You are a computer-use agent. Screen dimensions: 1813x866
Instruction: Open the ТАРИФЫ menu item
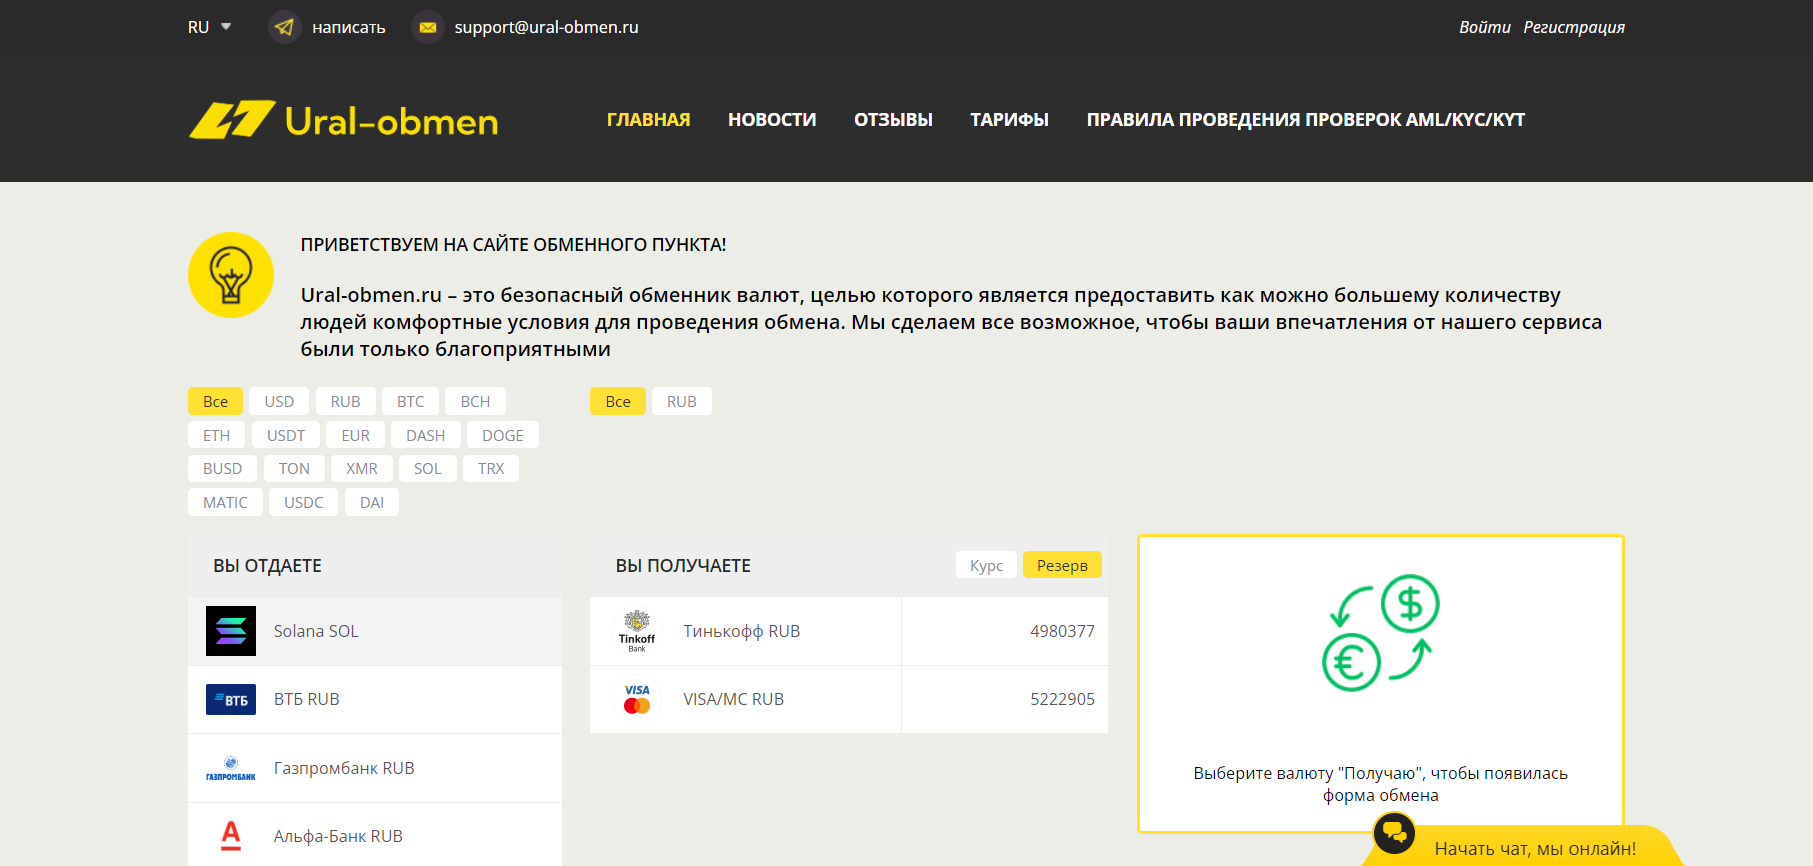tap(1009, 120)
